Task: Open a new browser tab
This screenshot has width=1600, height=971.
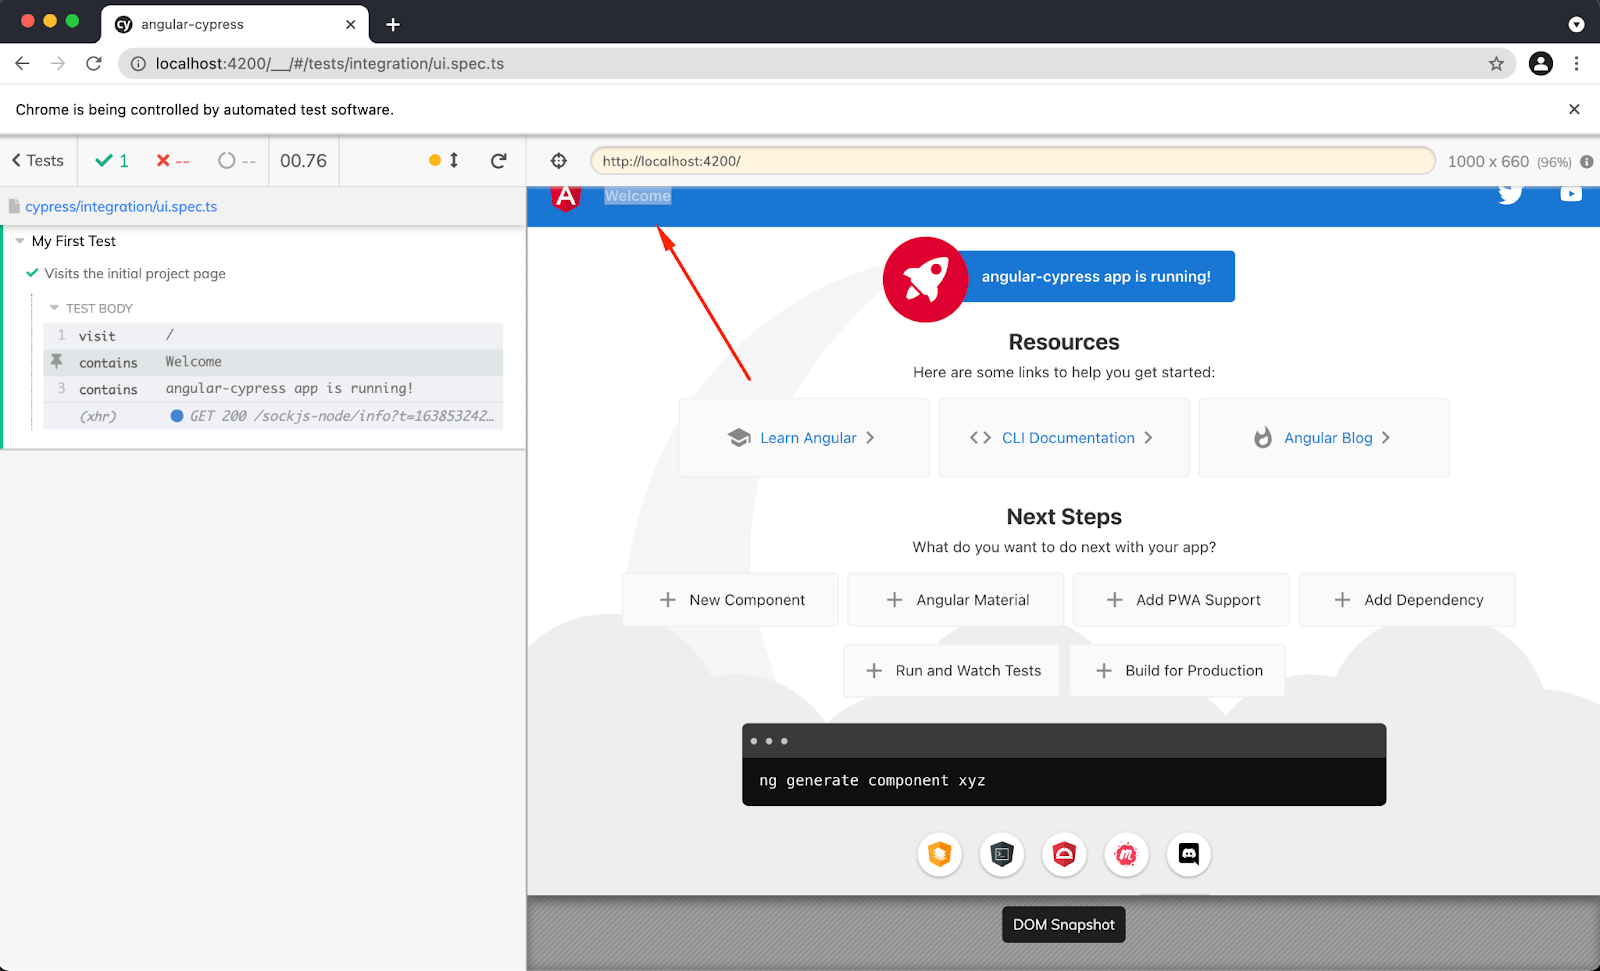Action: pos(393,24)
